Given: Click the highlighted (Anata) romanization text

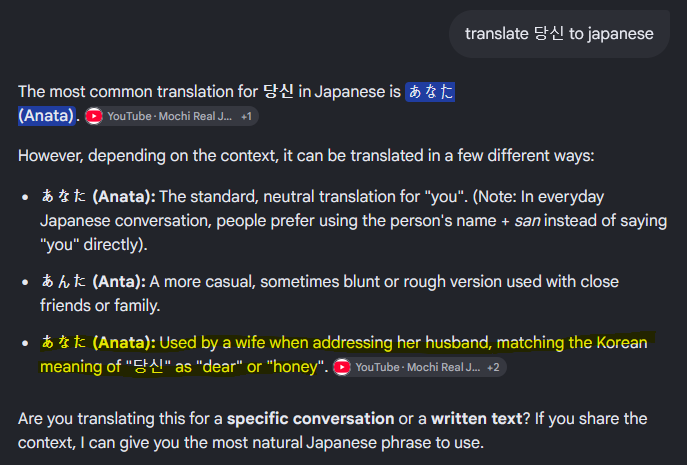Looking at the screenshot, I should click(46, 116).
